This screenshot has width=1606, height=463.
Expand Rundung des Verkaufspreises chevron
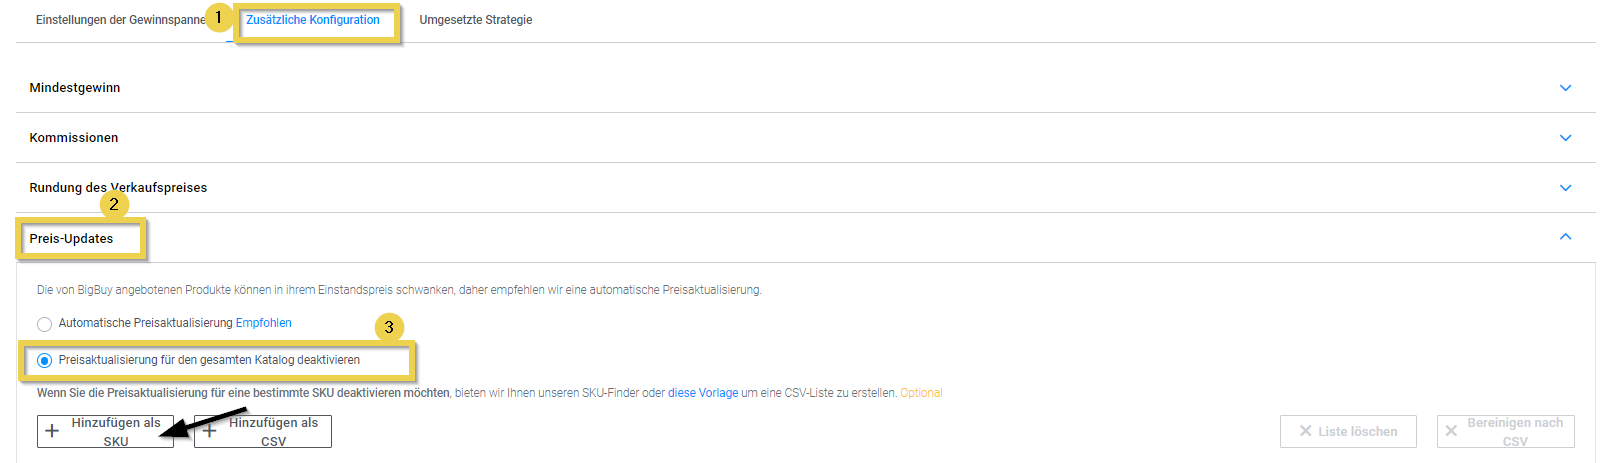1565,188
